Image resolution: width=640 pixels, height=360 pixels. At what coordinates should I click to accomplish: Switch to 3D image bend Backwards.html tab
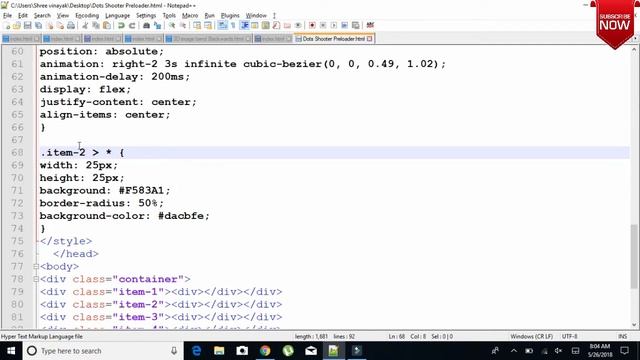coord(208,39)
